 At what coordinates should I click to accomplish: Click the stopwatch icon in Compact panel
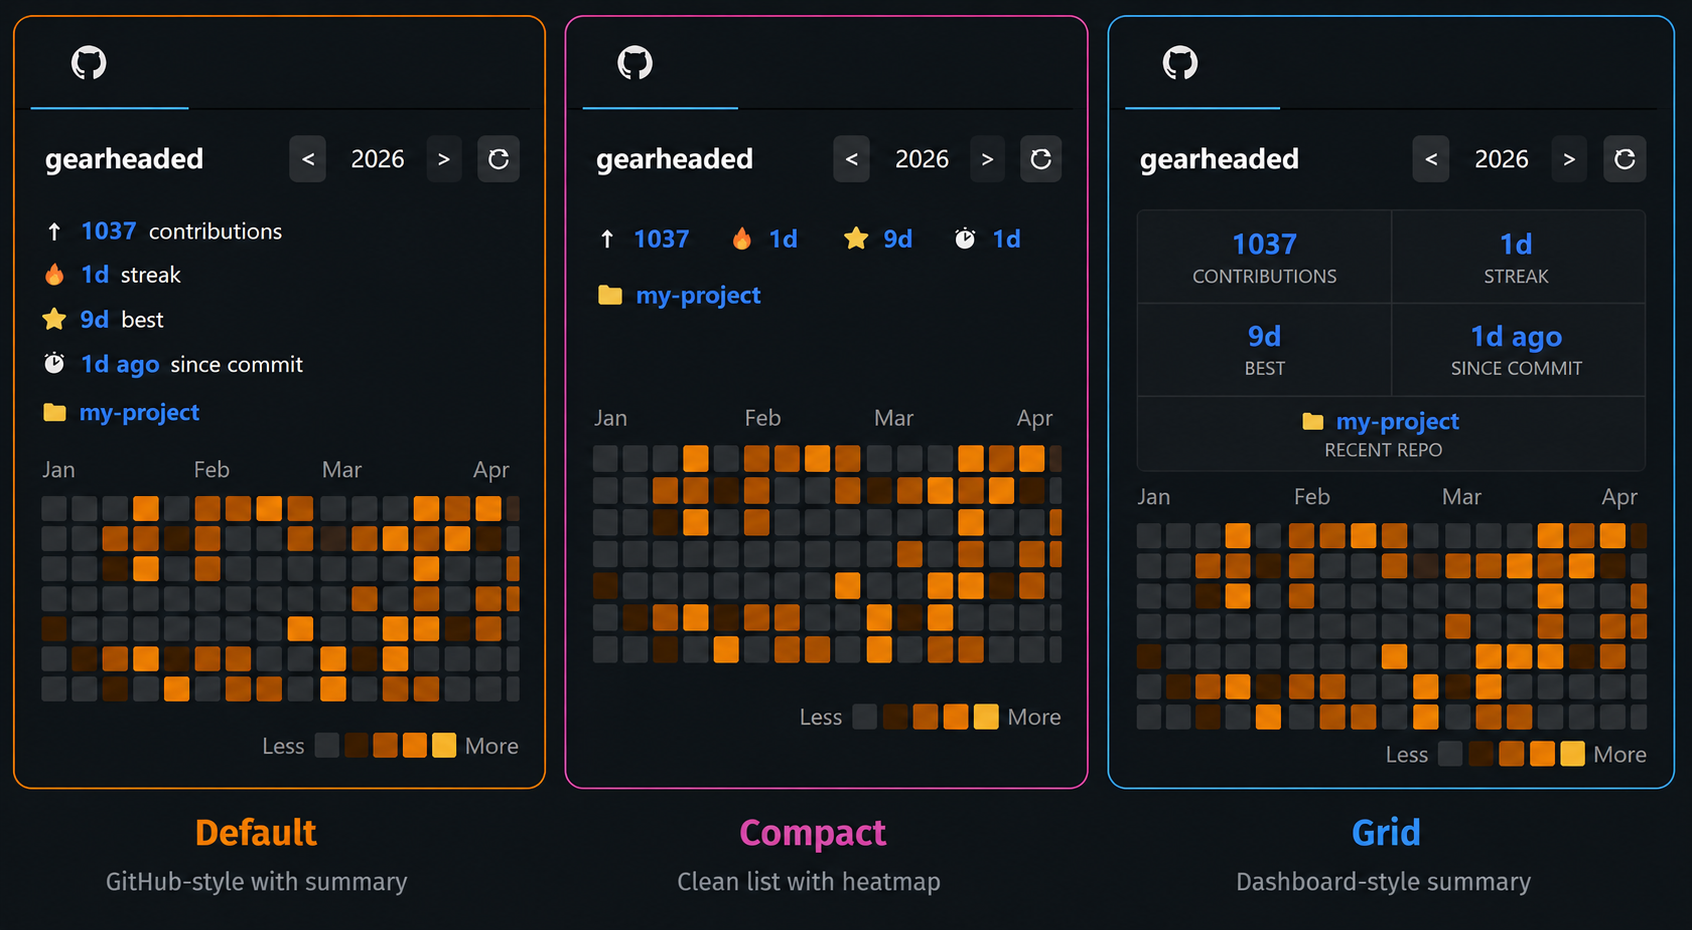click(x=965, y=238)
